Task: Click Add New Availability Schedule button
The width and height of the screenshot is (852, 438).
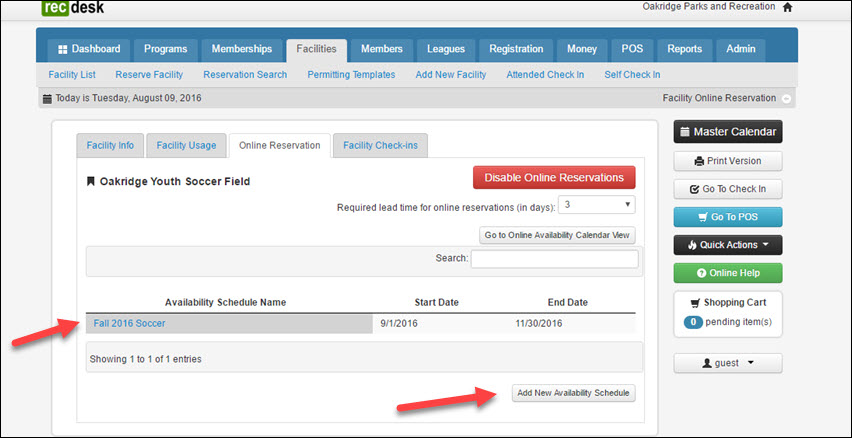Action: (573, 393)
